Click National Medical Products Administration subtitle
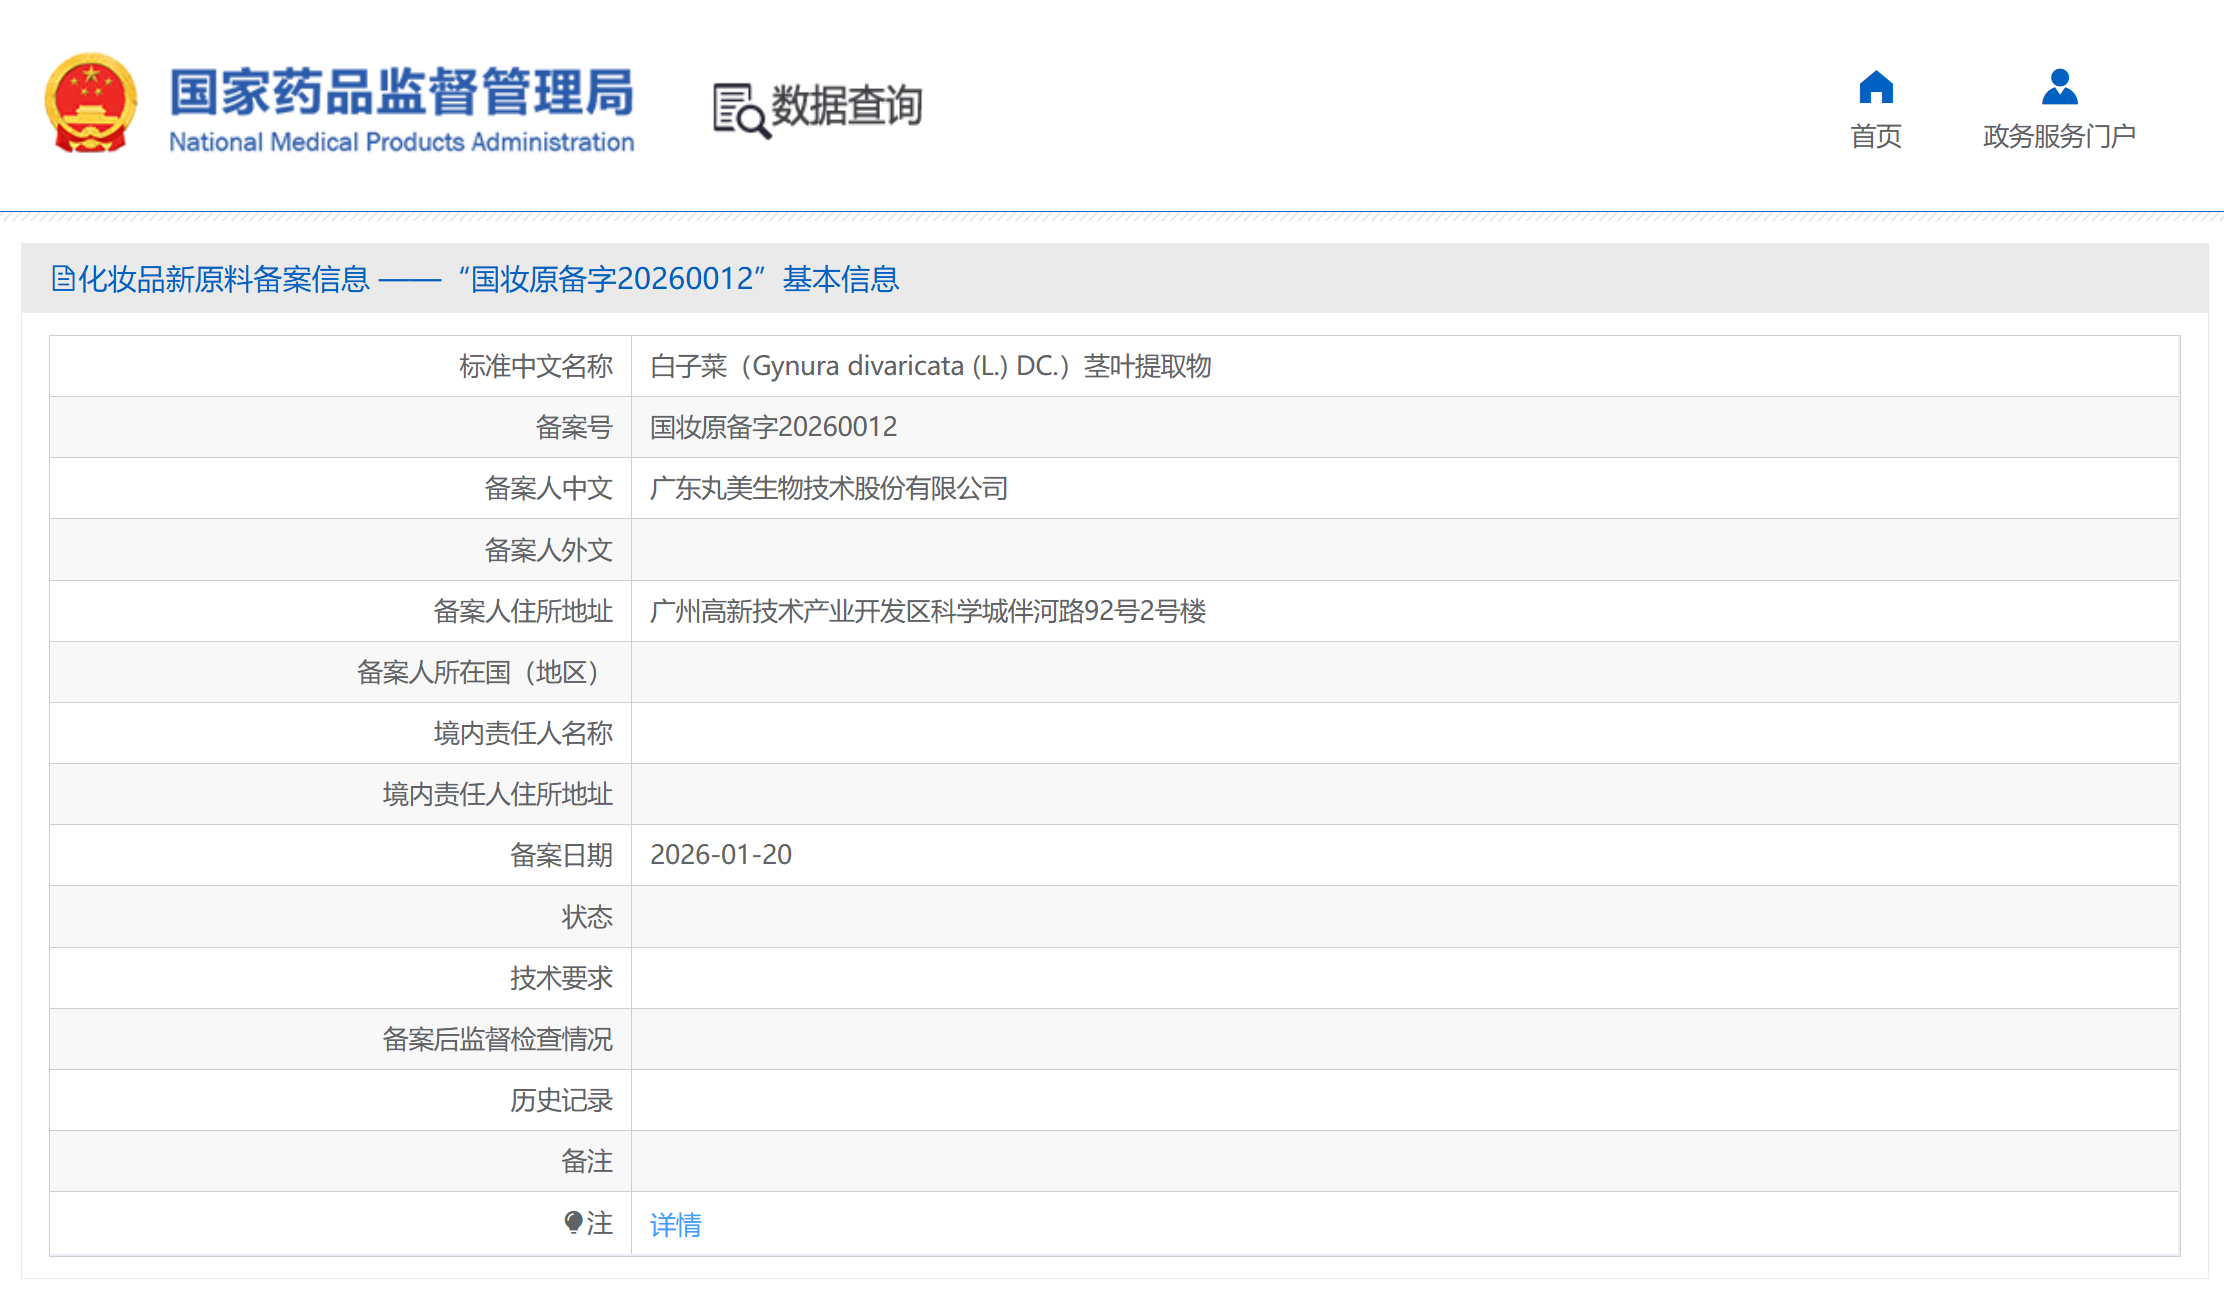 coord(401,142)
